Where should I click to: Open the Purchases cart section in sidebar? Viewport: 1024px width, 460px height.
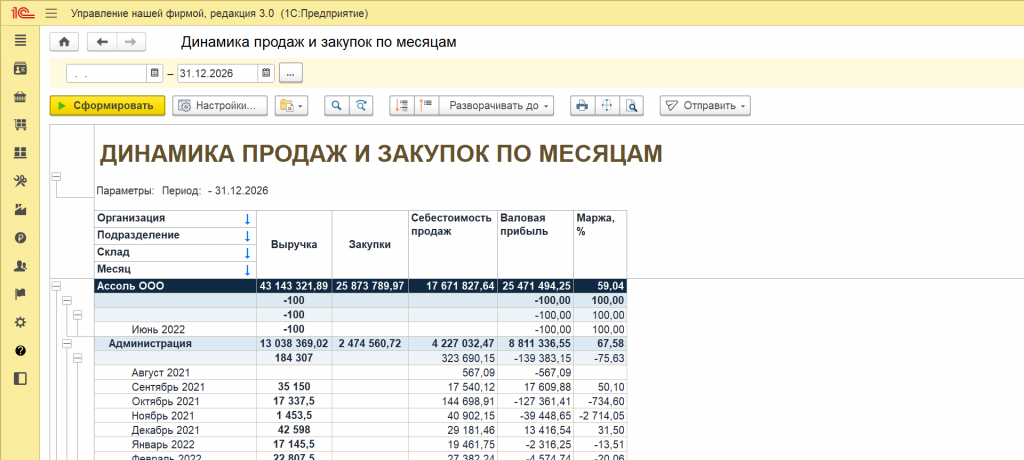point(20,125)
